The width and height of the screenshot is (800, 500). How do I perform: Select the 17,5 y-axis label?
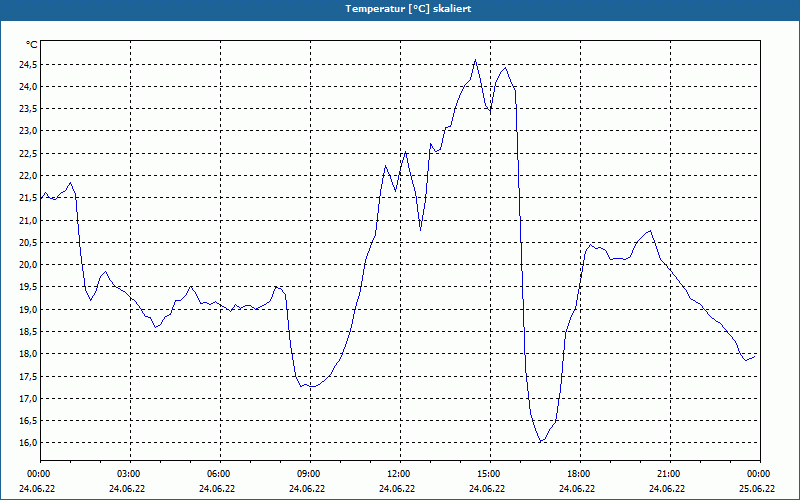point(28,376)
